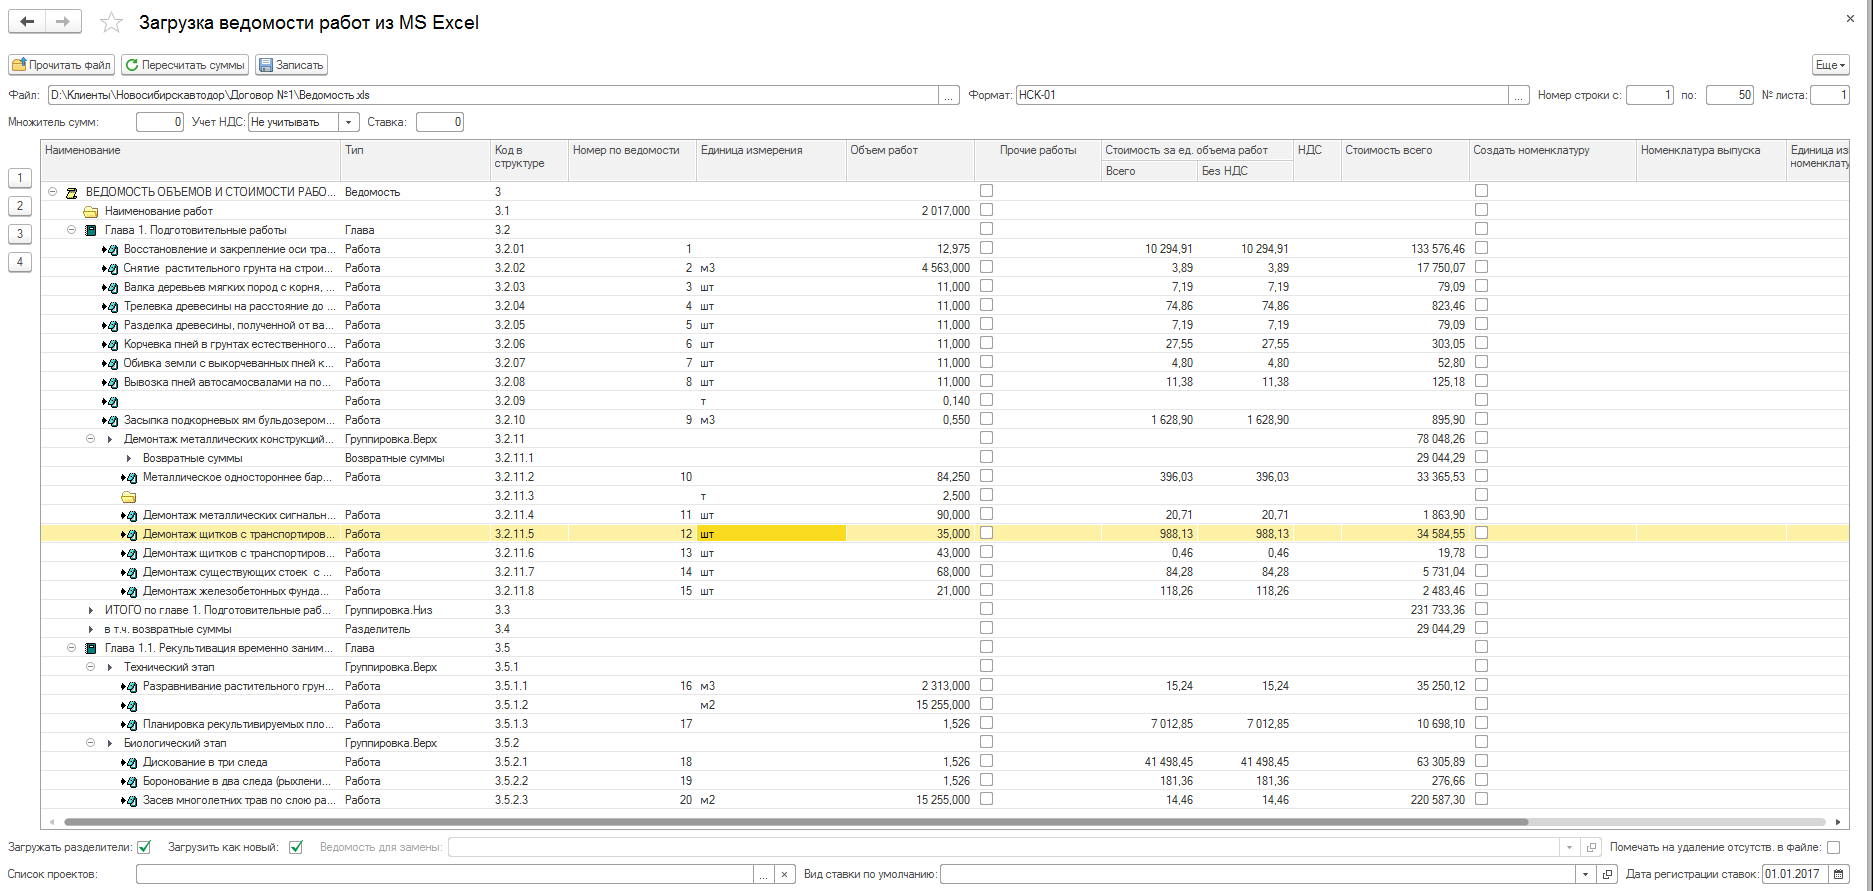Click work icon of Засыпка подкорневых ям row

(x=110, y=420)
